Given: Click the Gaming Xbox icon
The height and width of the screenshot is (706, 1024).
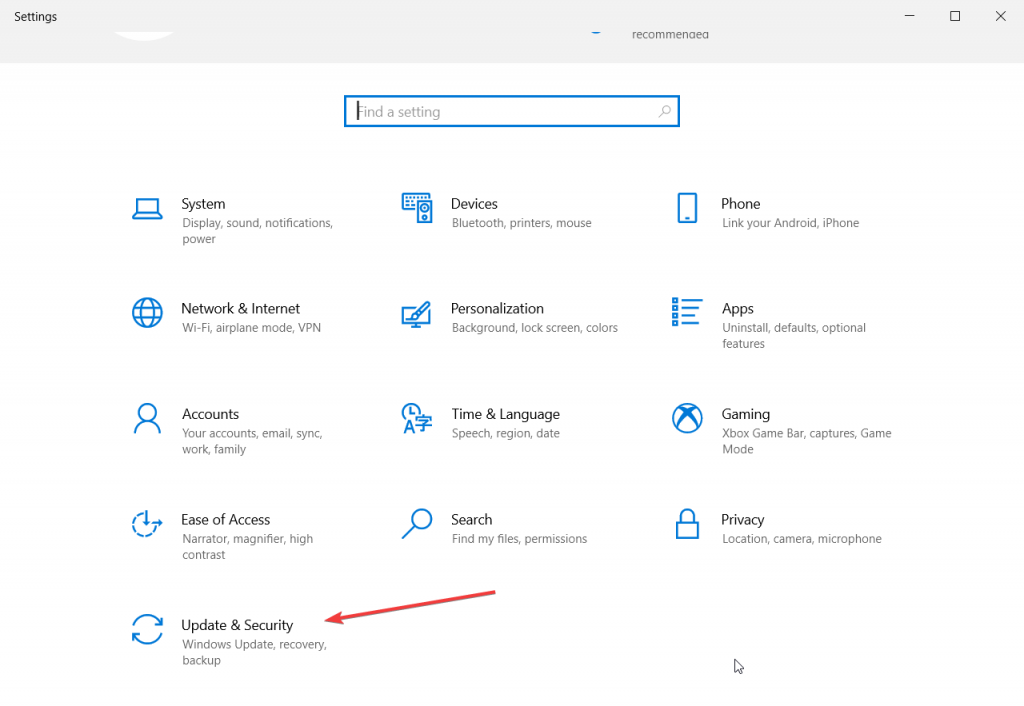Looking at the screenshot, I should click(x=687, y=418).
